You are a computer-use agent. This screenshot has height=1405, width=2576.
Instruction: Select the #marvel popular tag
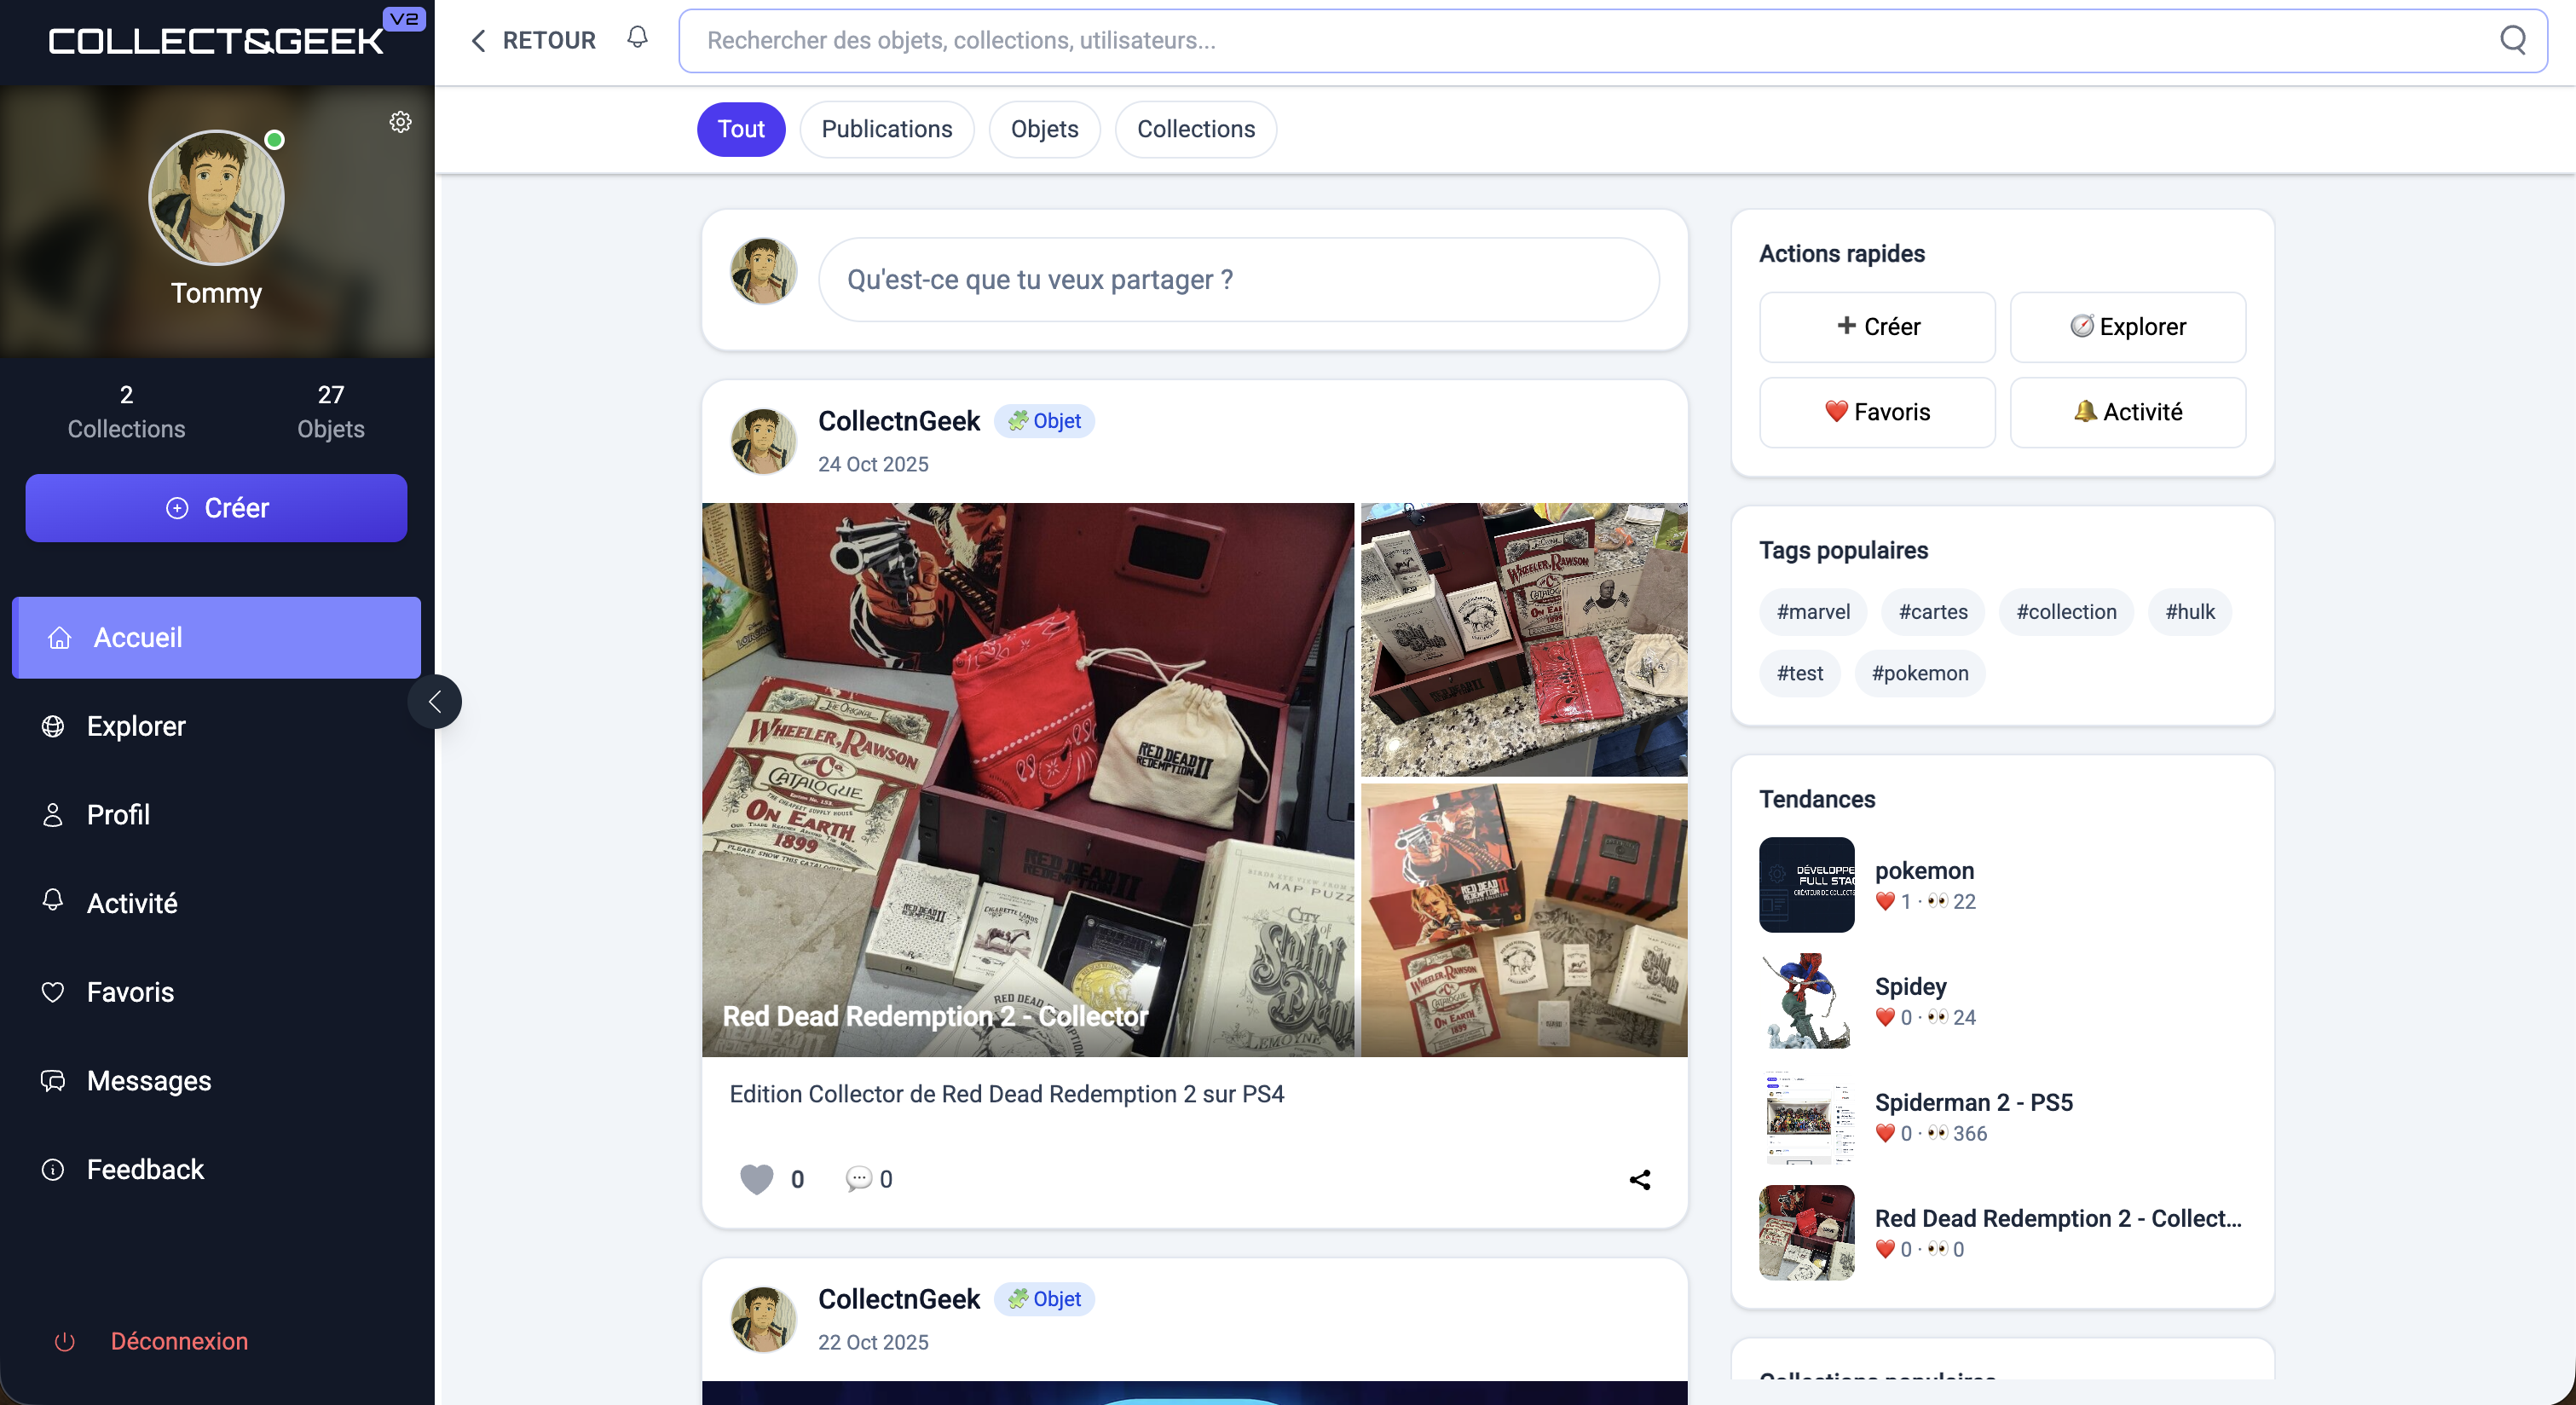(1812, 612)
